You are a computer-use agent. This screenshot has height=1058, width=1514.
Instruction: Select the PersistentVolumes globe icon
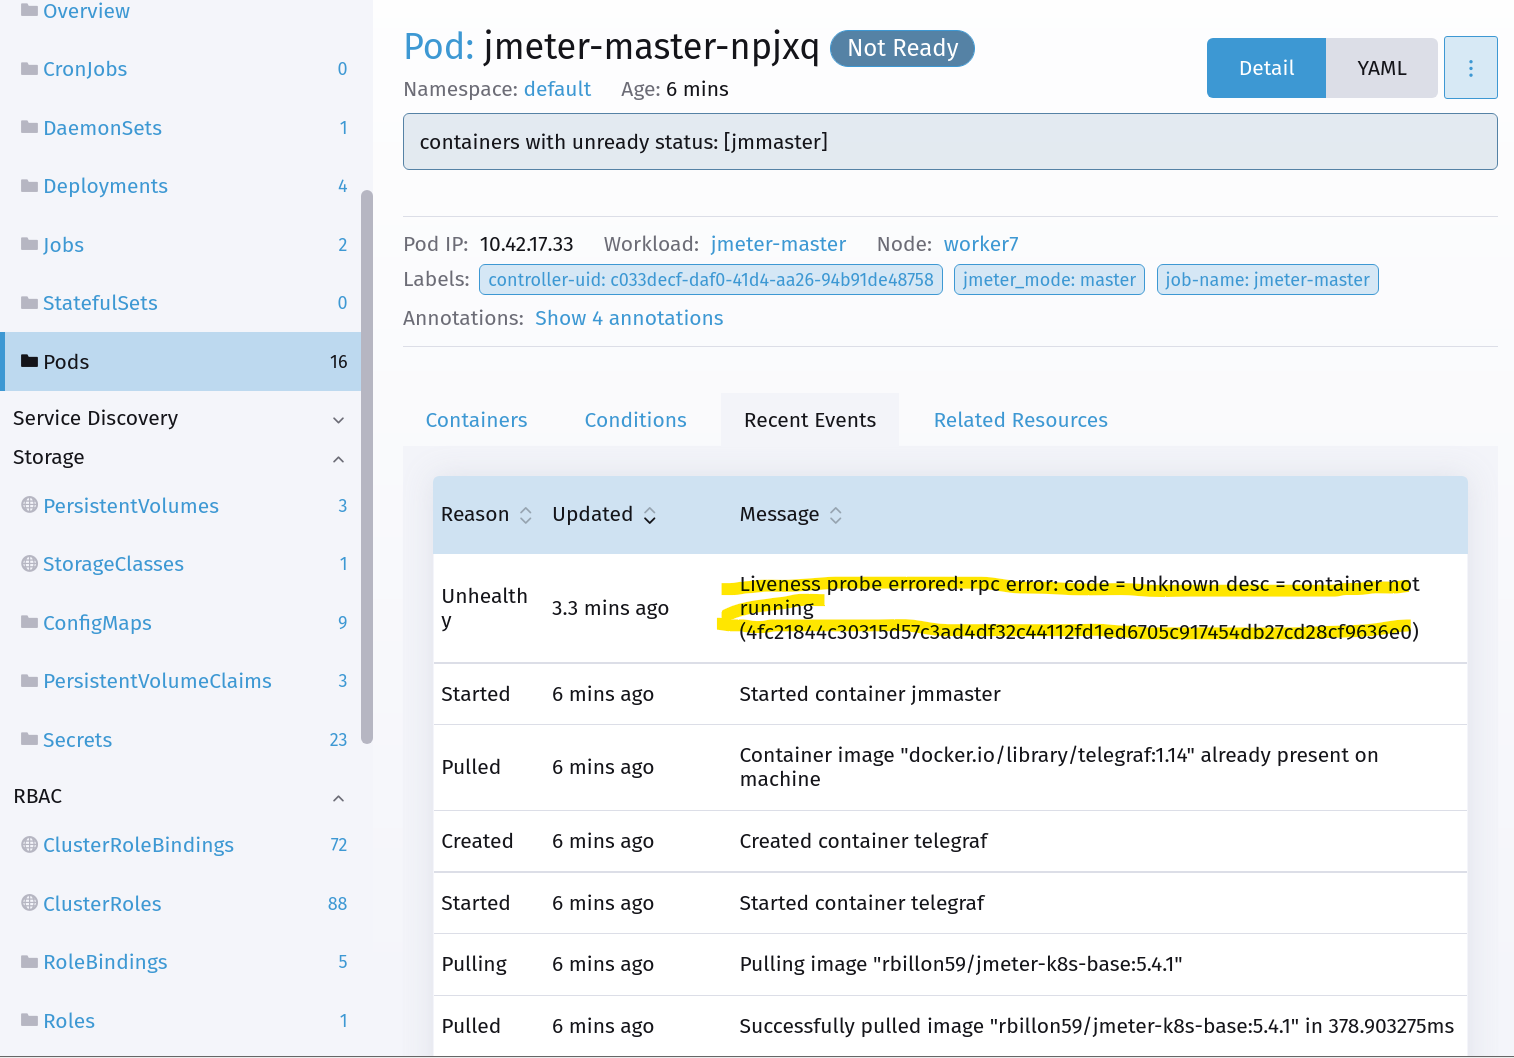pyautogui.click(x=28, y=506)
